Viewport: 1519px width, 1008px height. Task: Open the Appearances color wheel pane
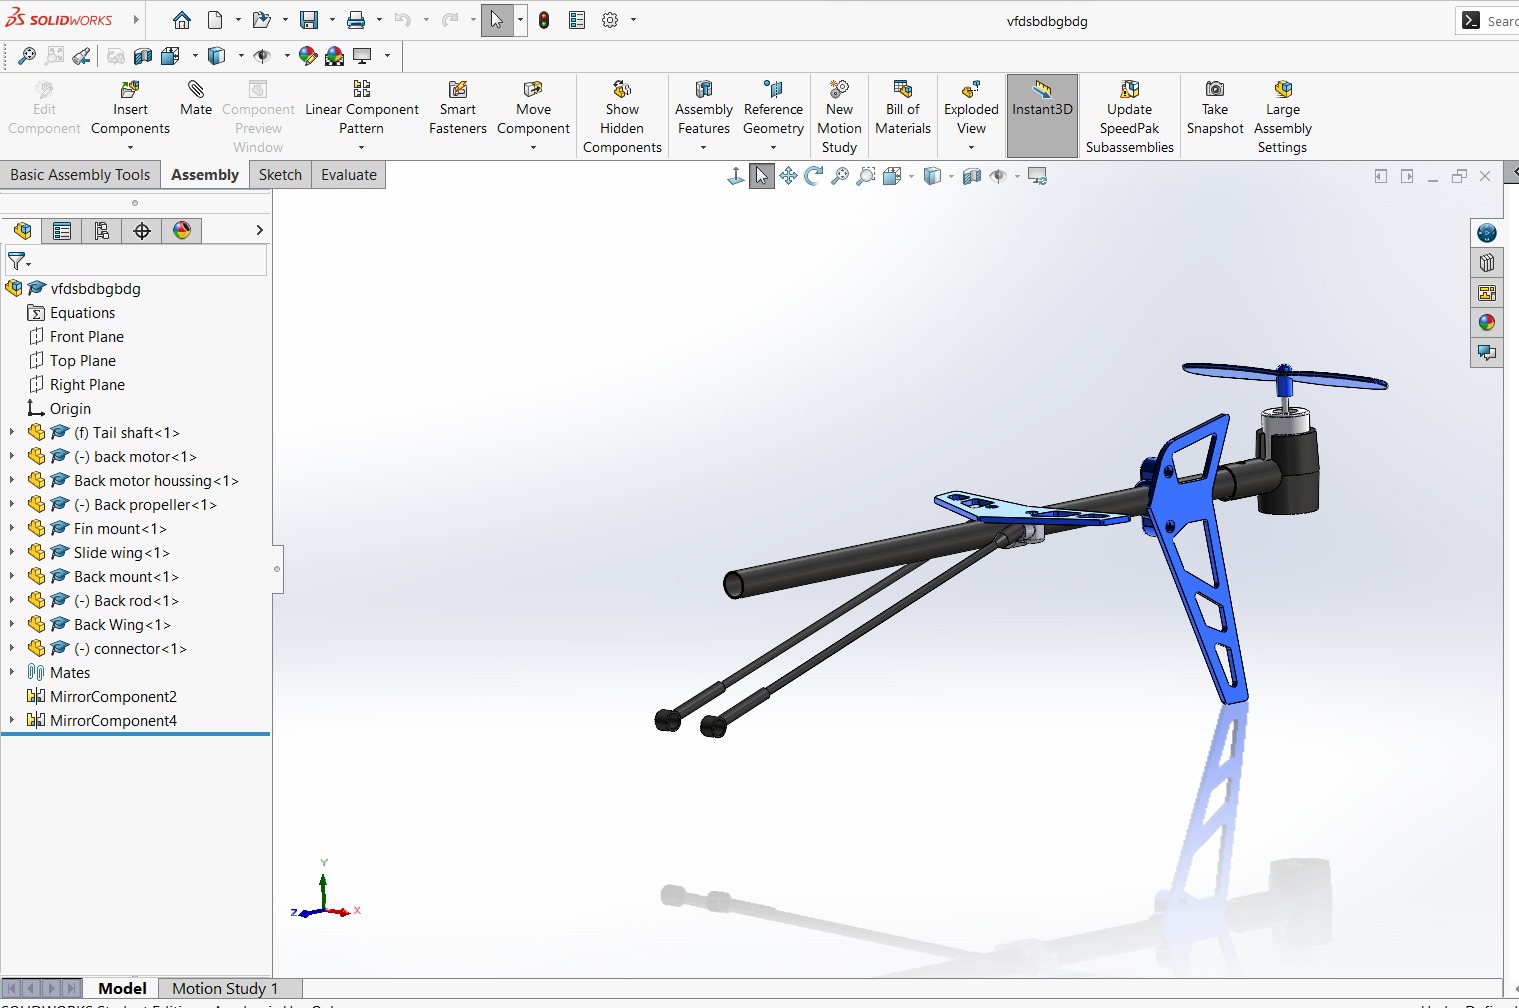click(1487, 322)
